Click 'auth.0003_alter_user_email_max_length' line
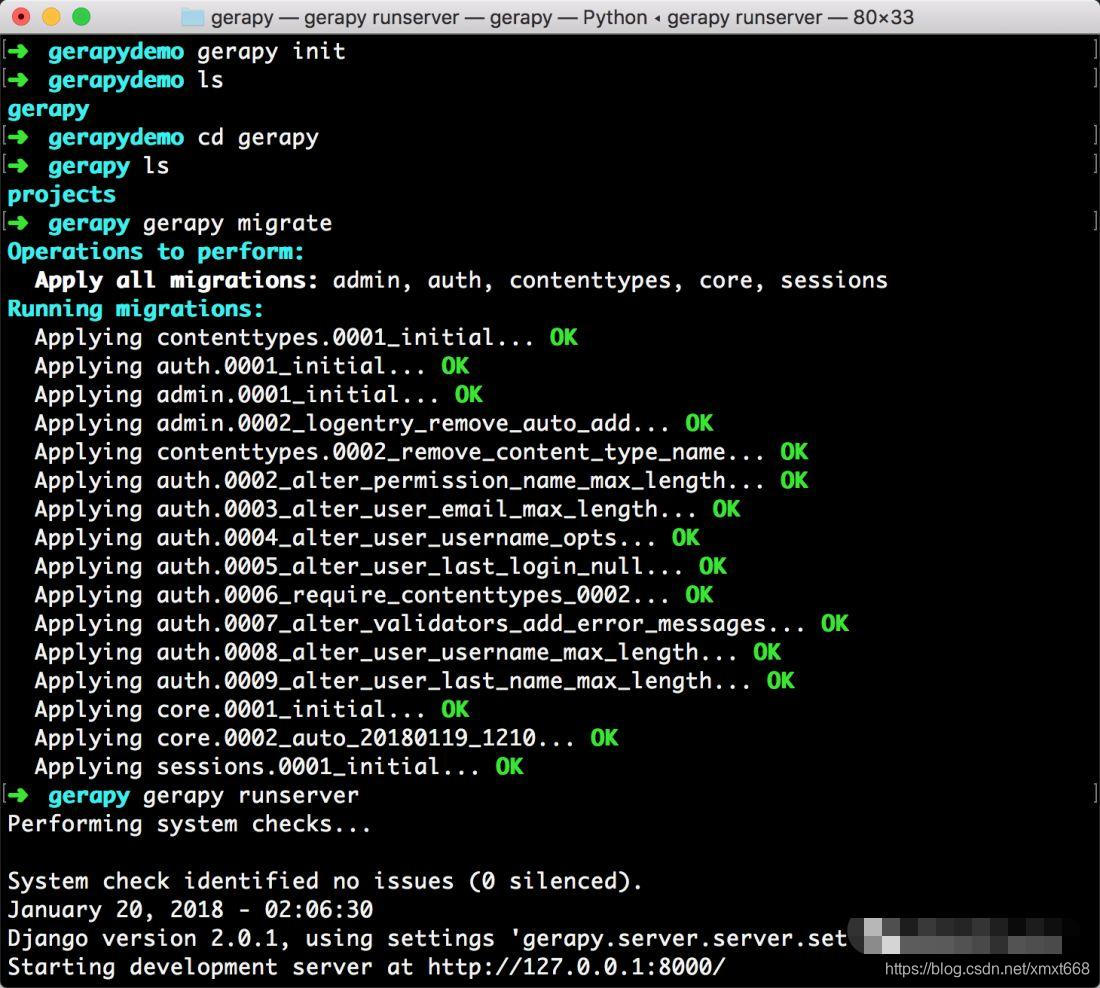This screenshot has height=988, width=1100. 387,509
